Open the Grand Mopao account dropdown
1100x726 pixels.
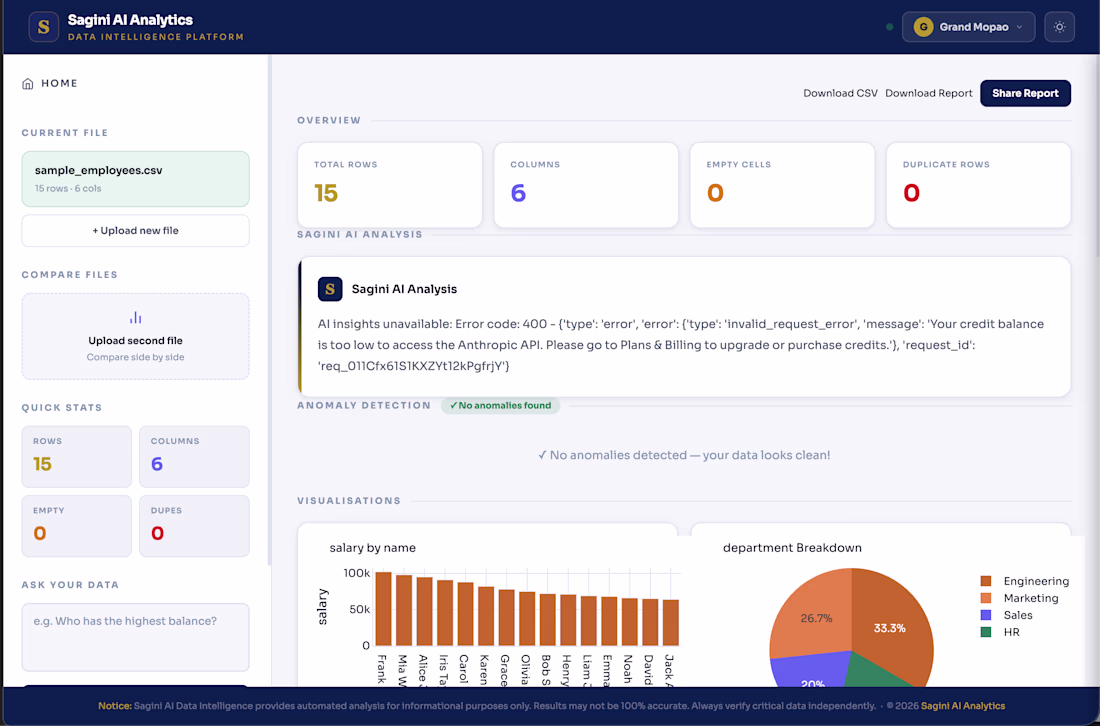968,27
